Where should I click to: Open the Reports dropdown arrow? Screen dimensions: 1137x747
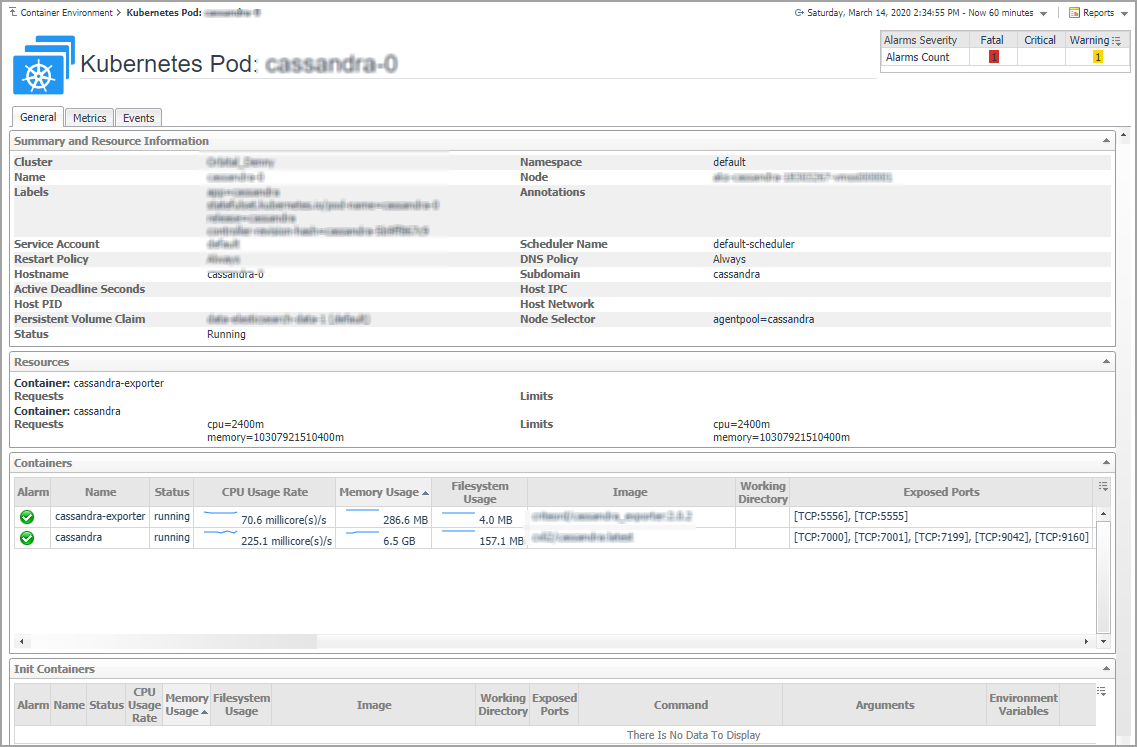(1124, 14)
